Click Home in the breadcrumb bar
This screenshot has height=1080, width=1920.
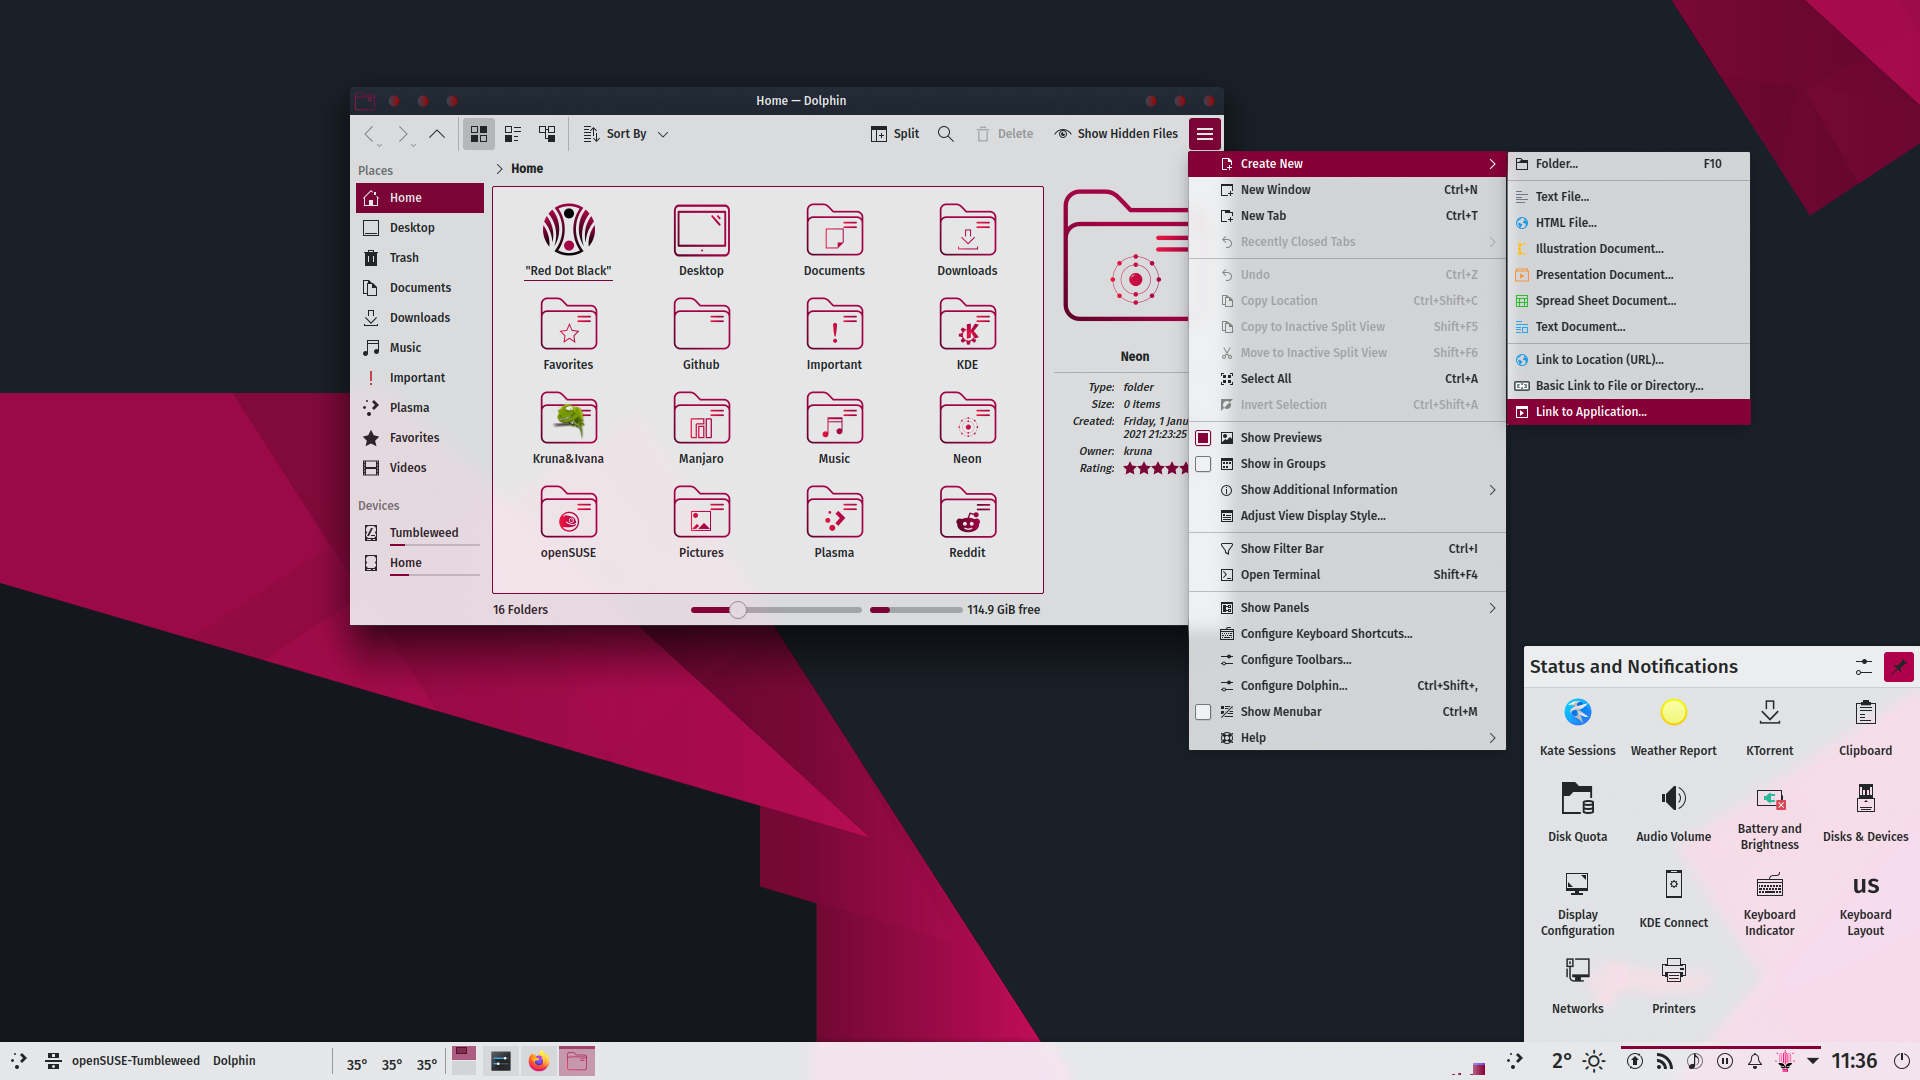tap(527, 169)
